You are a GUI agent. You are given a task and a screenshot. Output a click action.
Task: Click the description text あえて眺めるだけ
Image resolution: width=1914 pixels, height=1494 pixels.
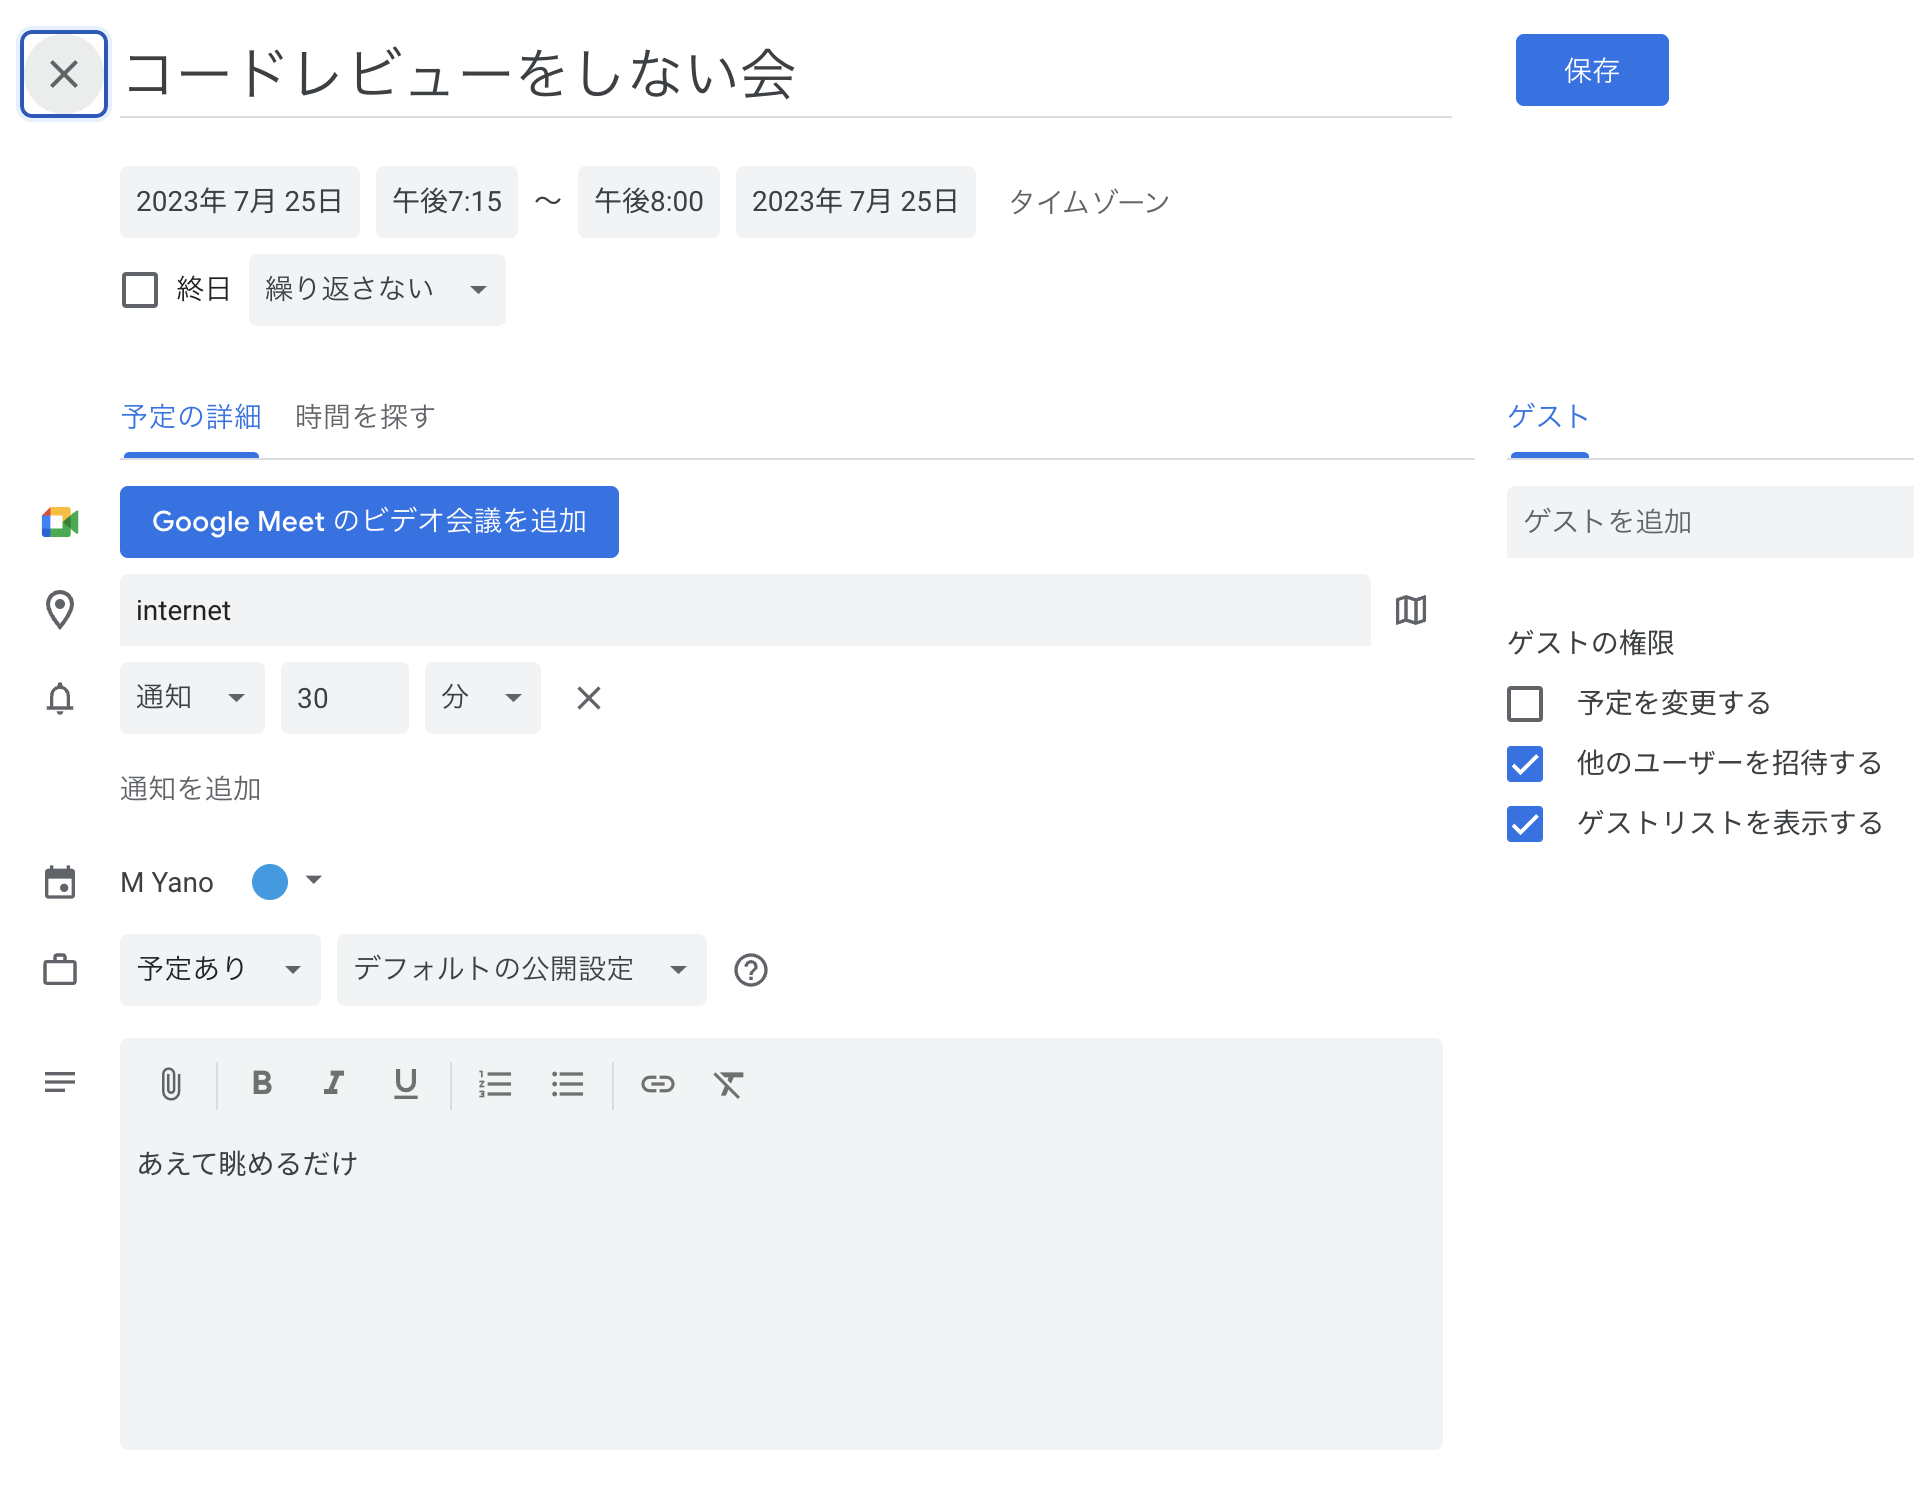point(247,1164)
